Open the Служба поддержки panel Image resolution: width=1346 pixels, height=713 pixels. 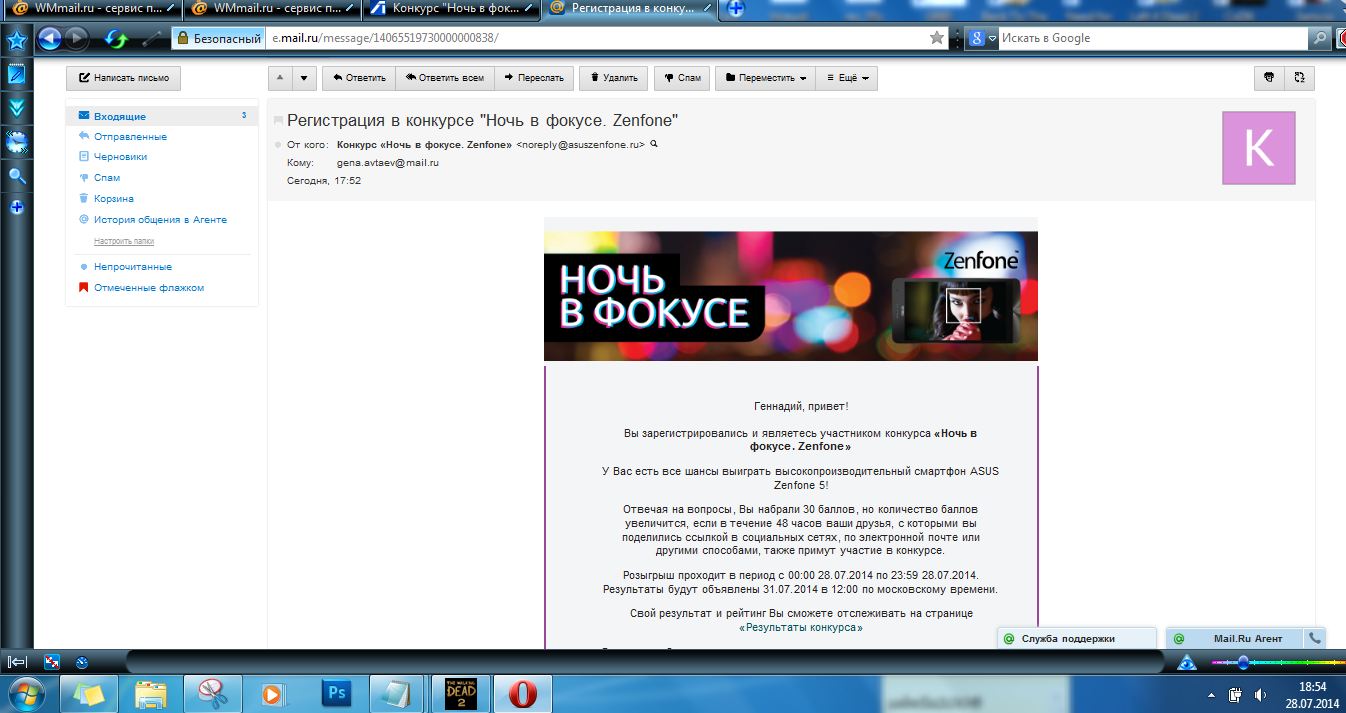tap(1076, 638)
